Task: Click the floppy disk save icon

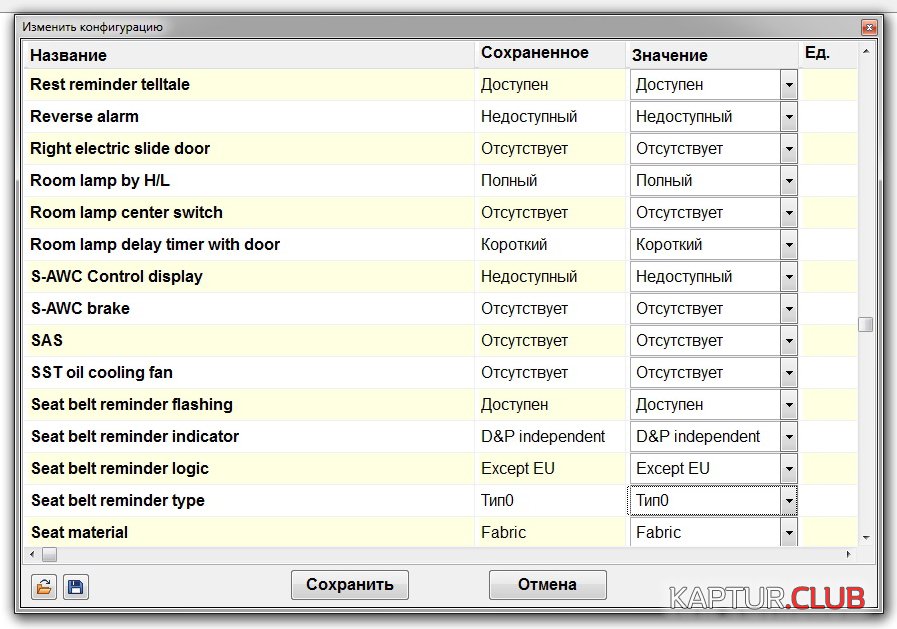Action: [x=75, y=587]
